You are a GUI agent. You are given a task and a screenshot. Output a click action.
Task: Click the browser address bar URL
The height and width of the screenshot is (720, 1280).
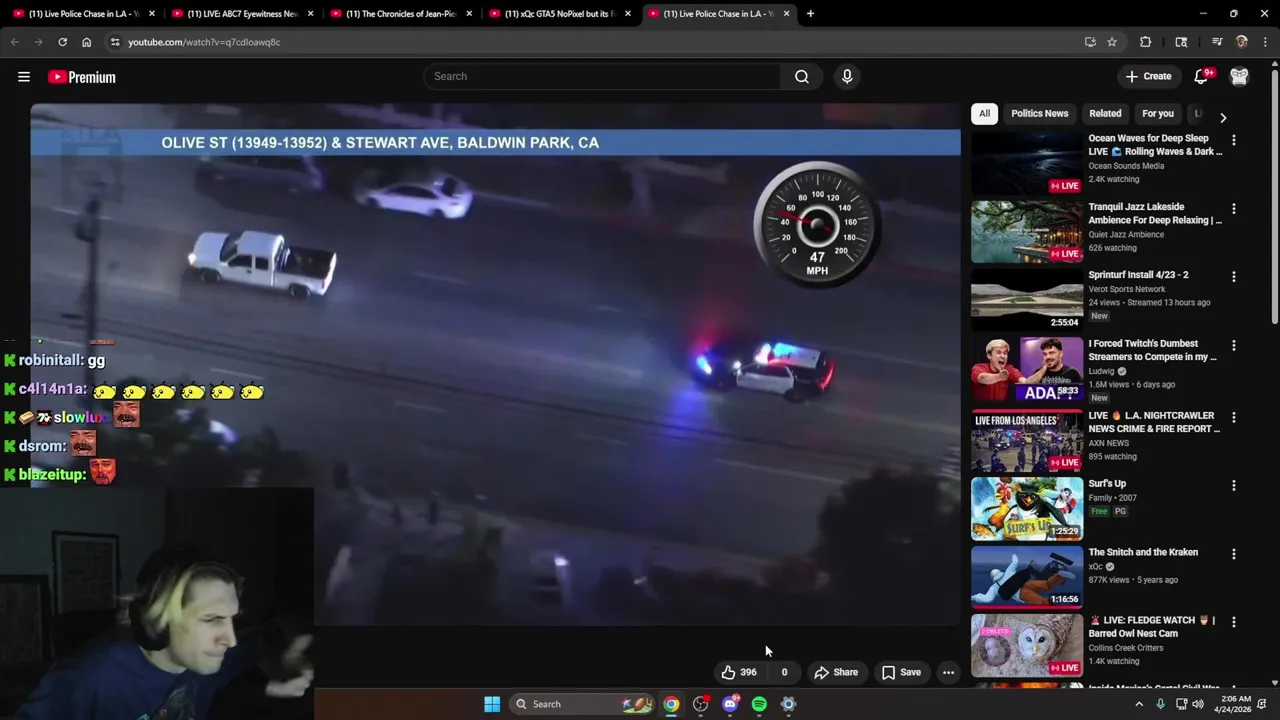point(204,42)
